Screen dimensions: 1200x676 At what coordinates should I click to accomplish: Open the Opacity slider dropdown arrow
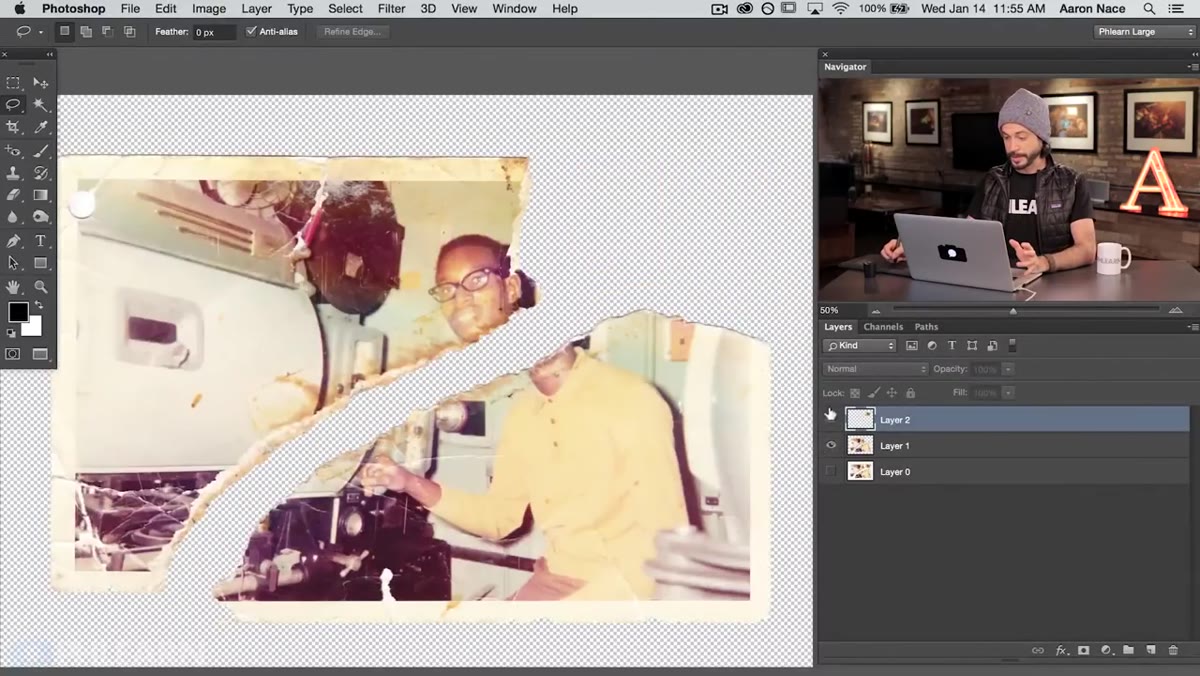(x=1008, y=369)
